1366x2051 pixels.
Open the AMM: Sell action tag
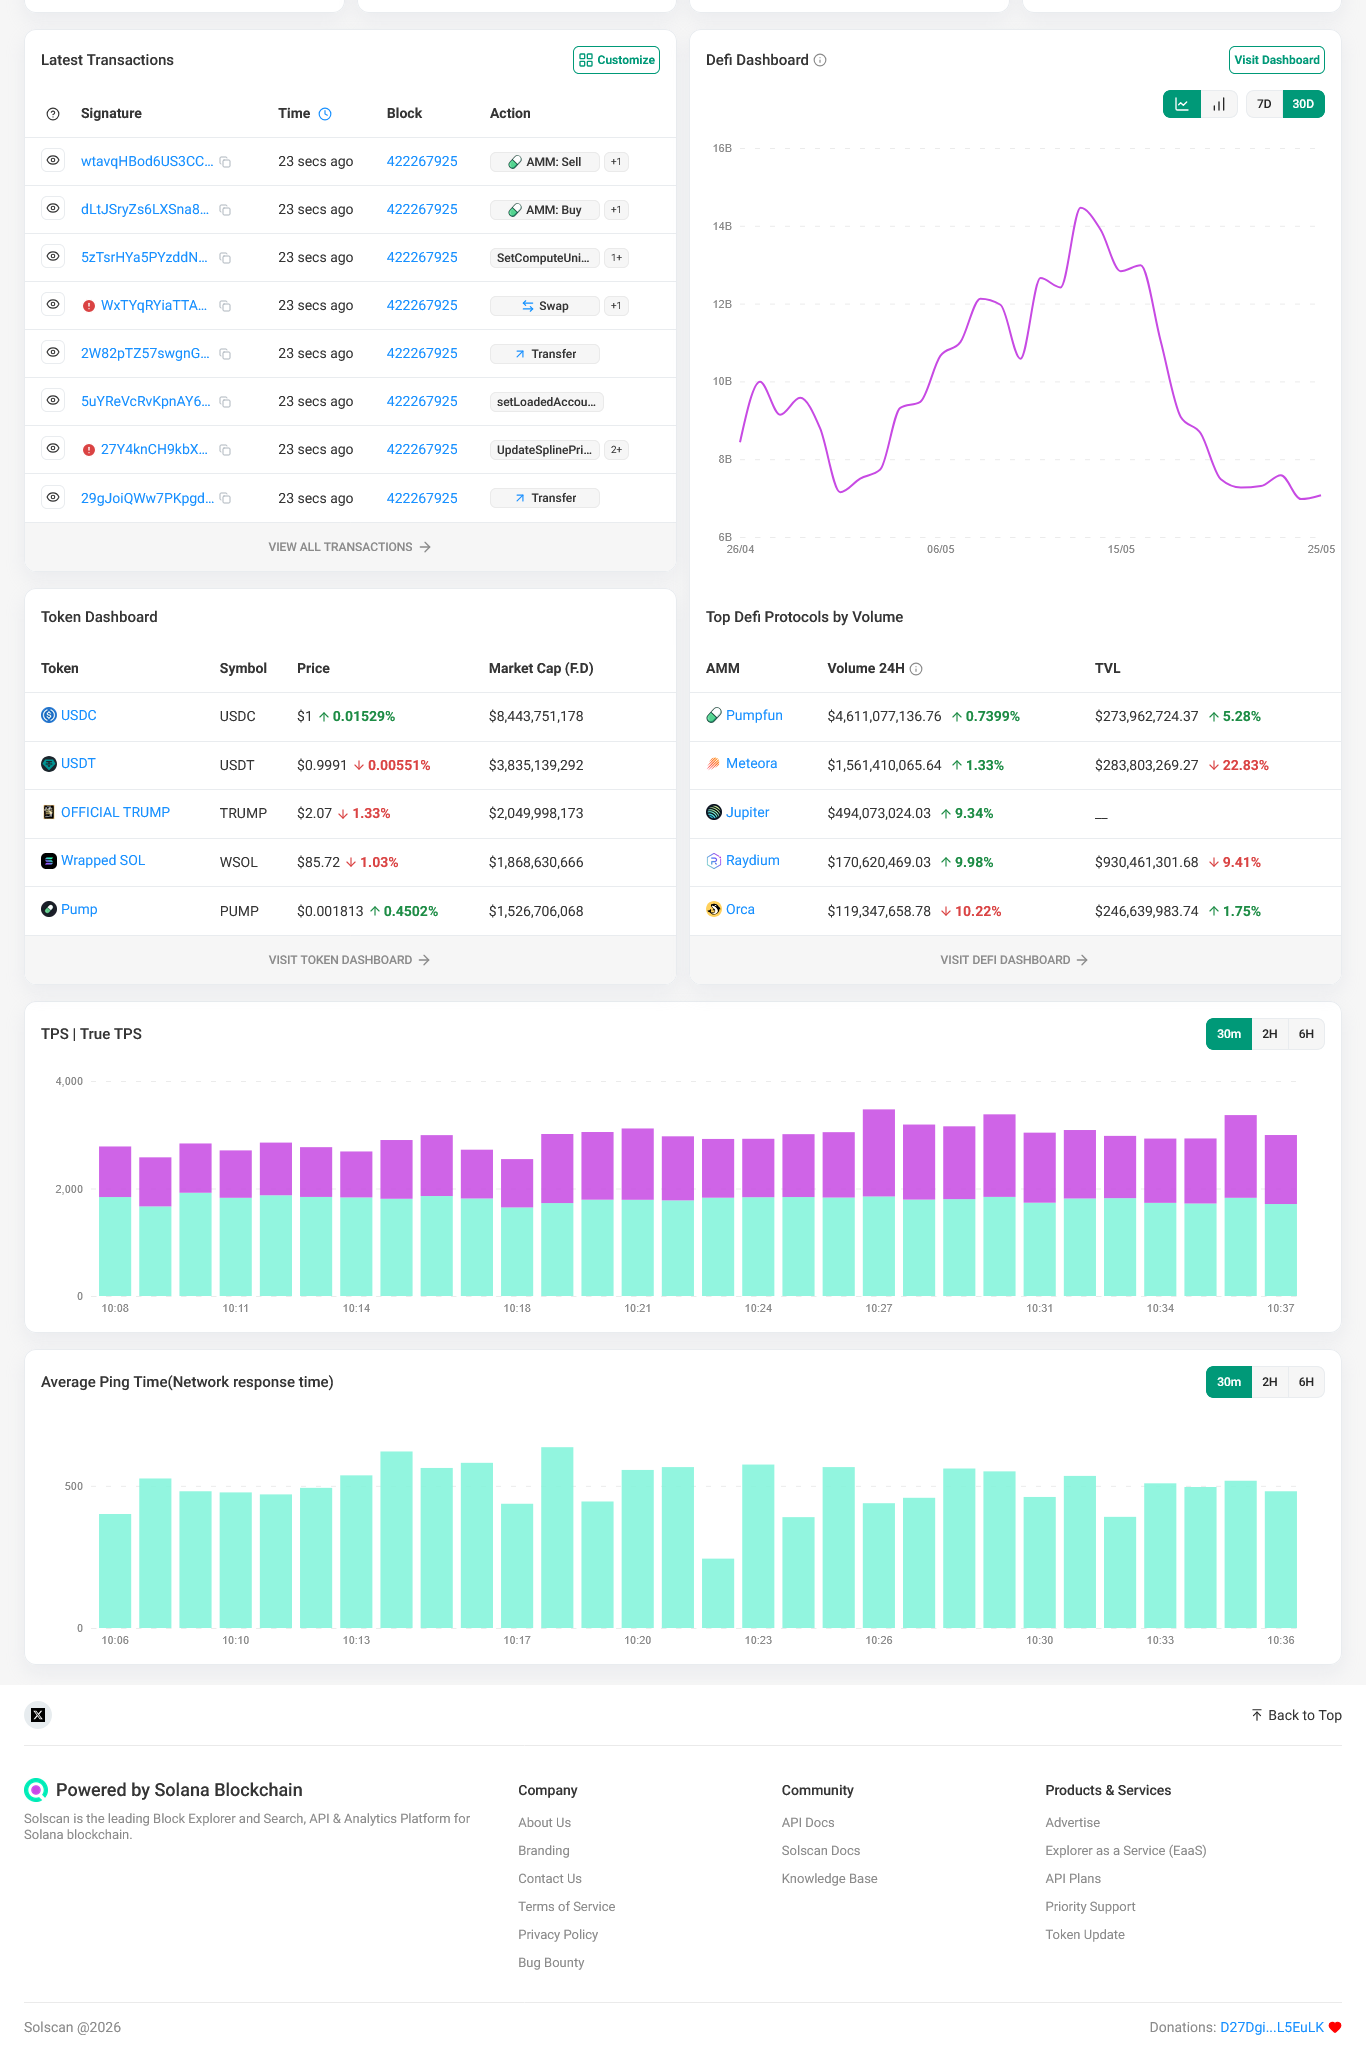point(545,162)
